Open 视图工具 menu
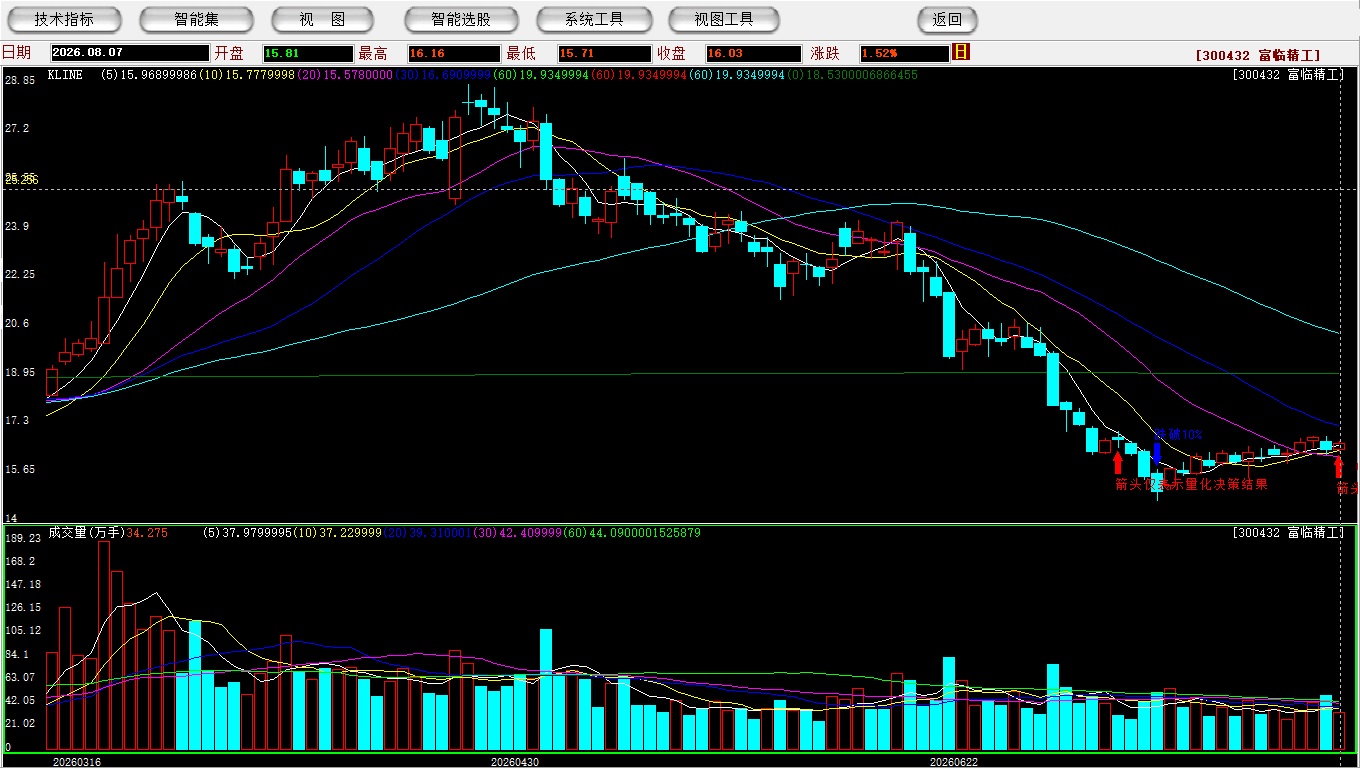 click(x=725, y=19)
